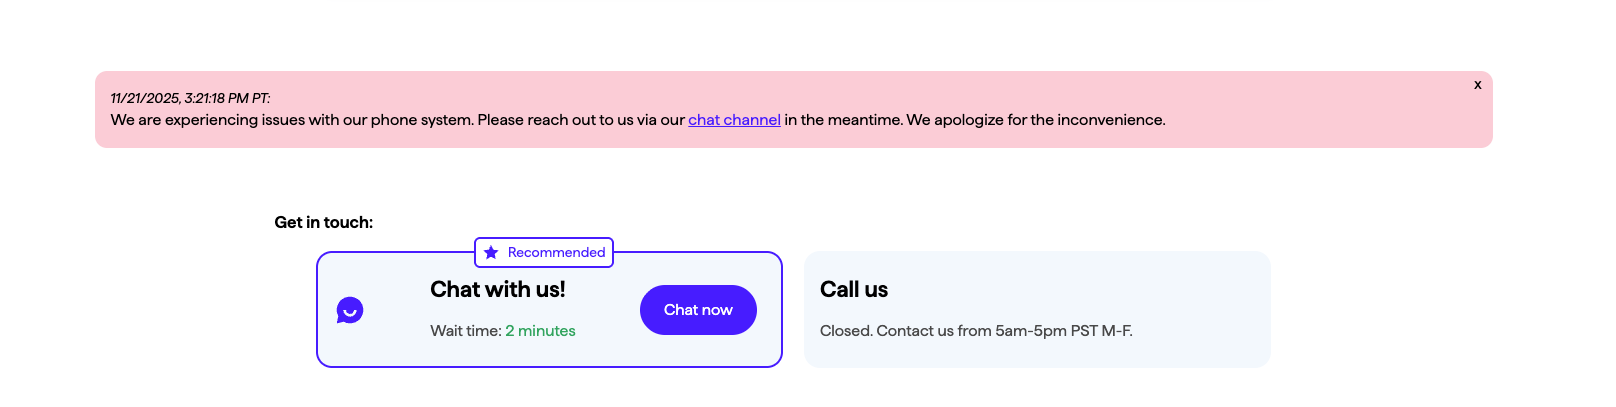
Task: Click the Get in touch heading
Action: coord(323,223)
